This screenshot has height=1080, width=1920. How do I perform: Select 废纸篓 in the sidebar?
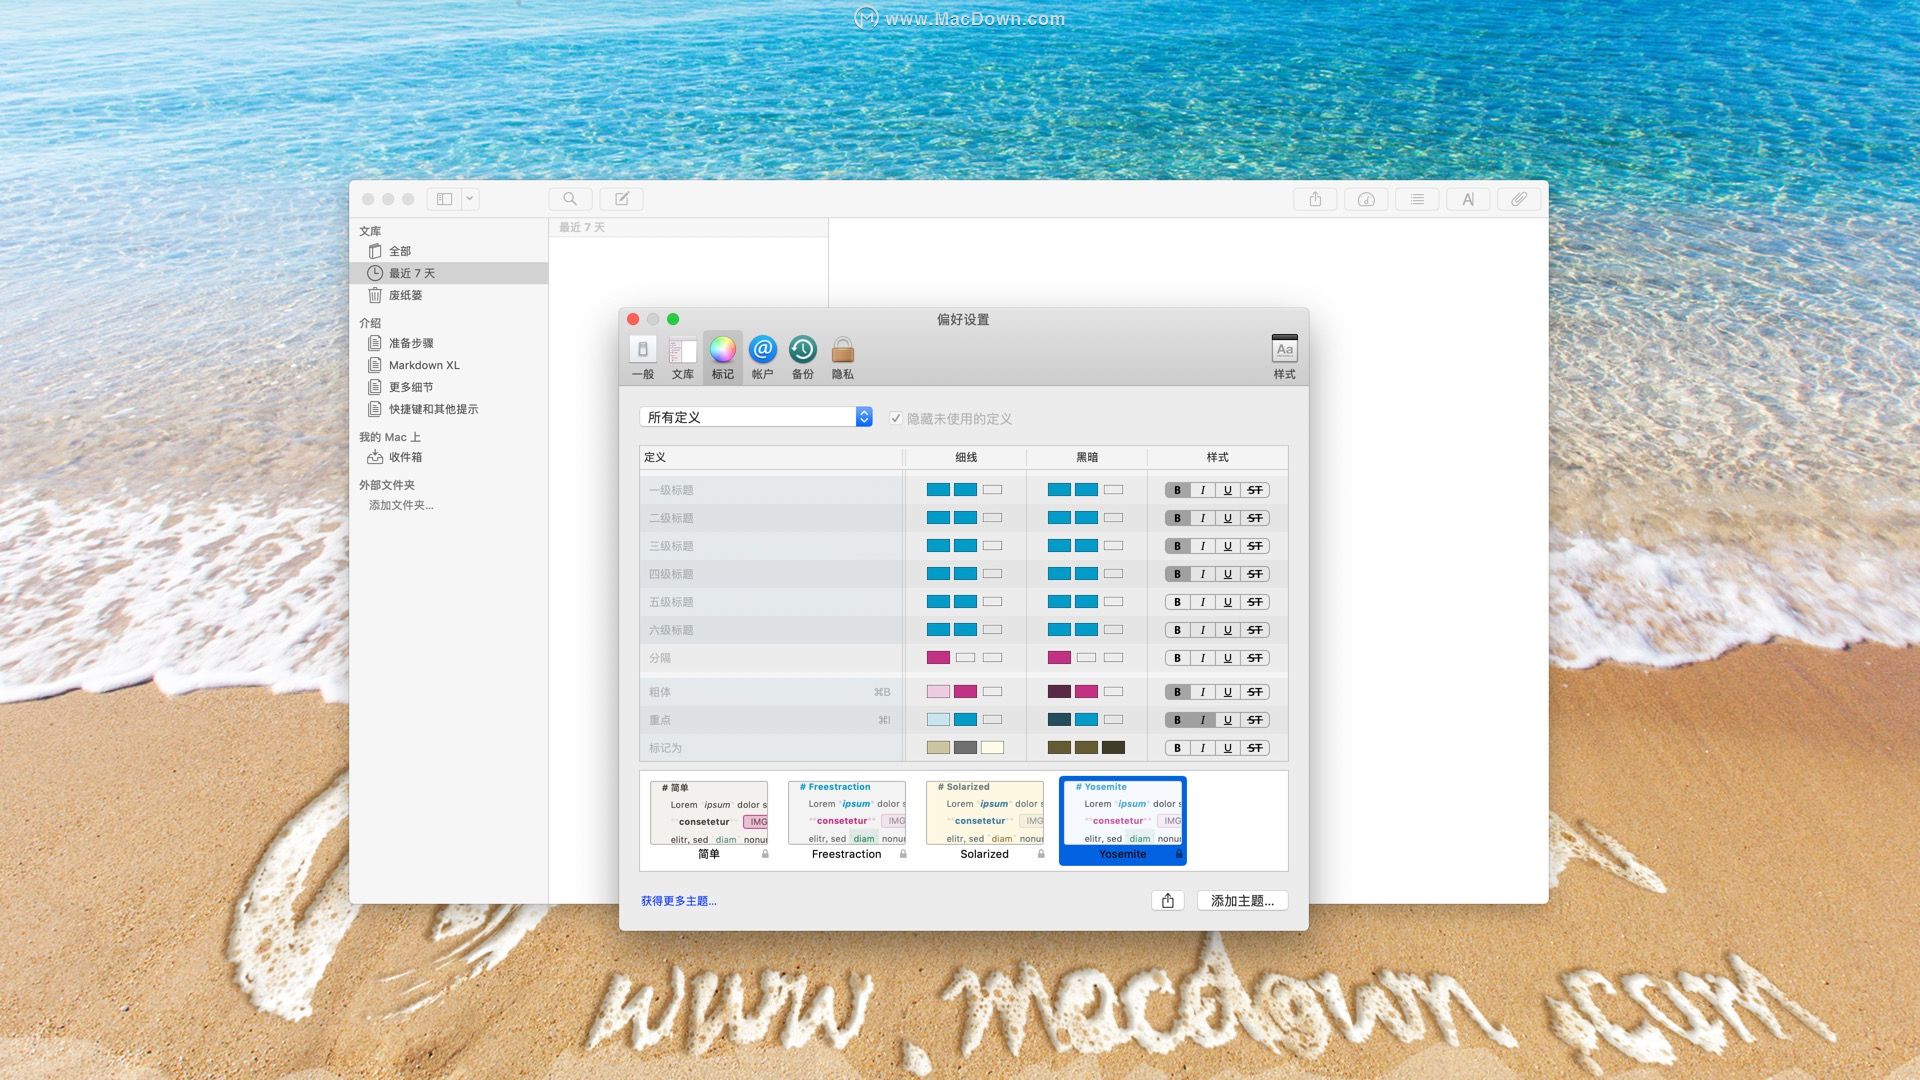(405, 295)
